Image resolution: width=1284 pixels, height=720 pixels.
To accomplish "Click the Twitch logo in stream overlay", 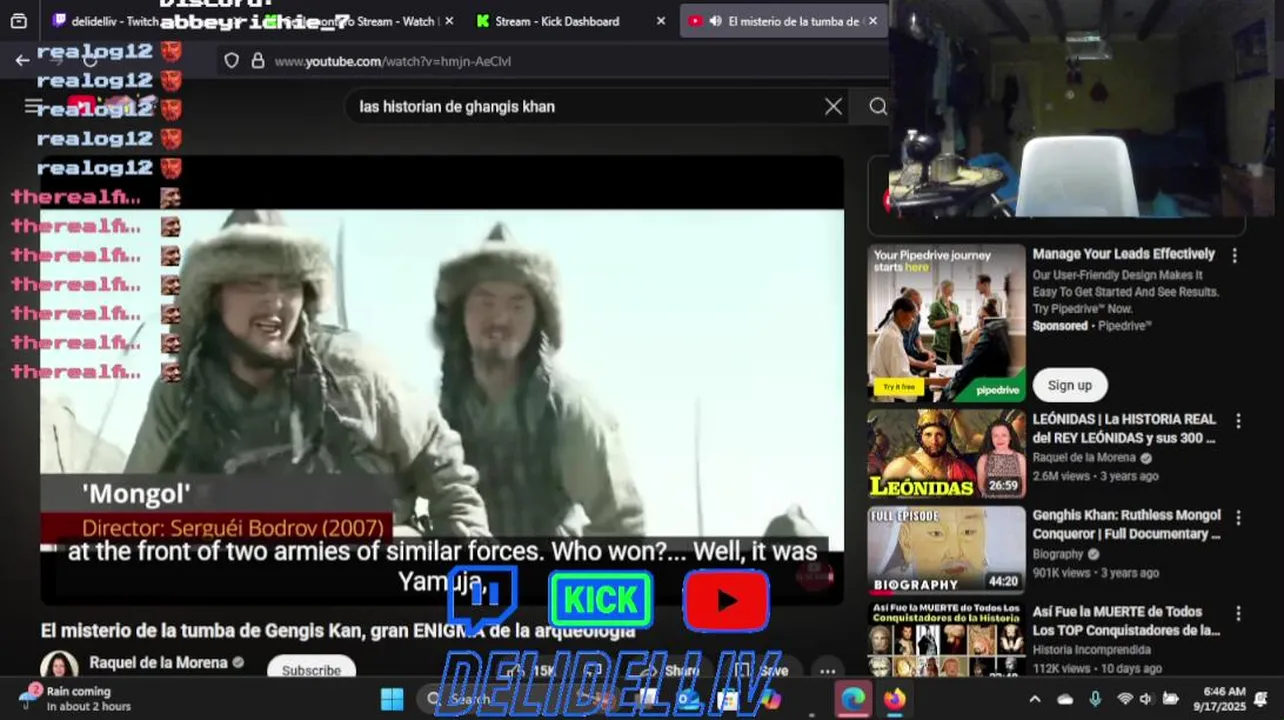I will pyautogui.click(x=482, y=598).
